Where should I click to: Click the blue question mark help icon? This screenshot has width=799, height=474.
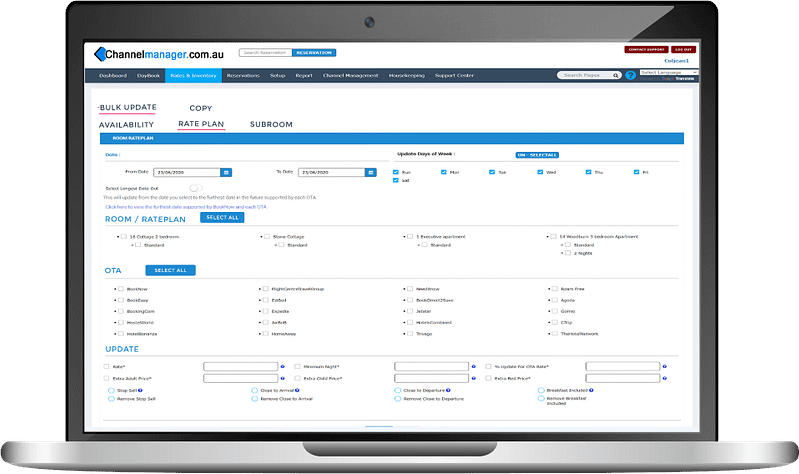(630, 75)
